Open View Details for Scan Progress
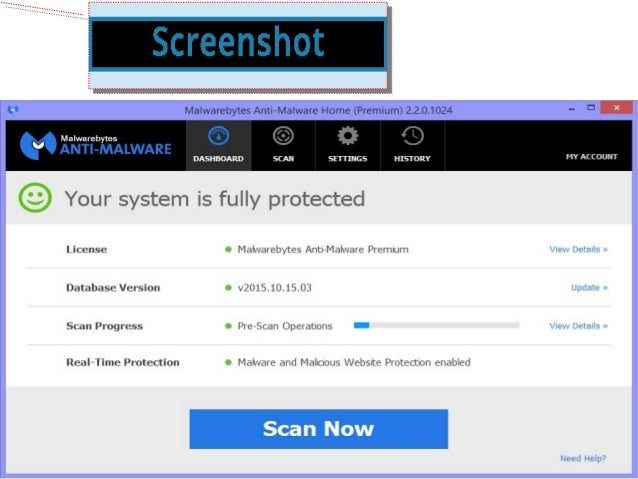The width and height of the screenshot is (638, 479). (x=578, y=326)
